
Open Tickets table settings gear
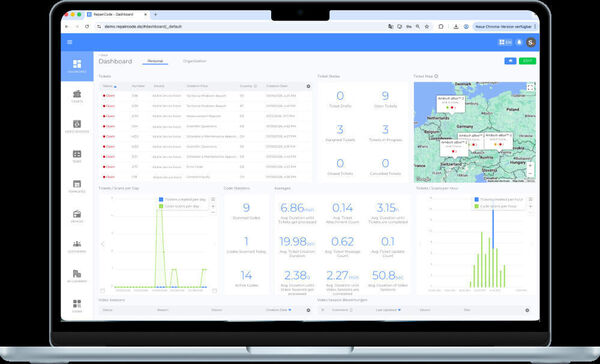tap(308, 86)
